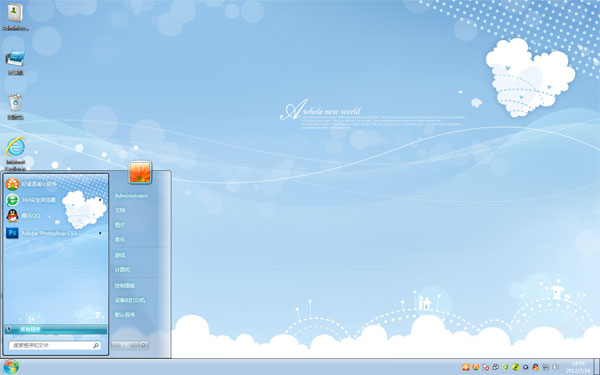The width and height of the screenshot is (600, 375).
Task: Open the shutdown options arrow
Action: (x=144, y=345)
